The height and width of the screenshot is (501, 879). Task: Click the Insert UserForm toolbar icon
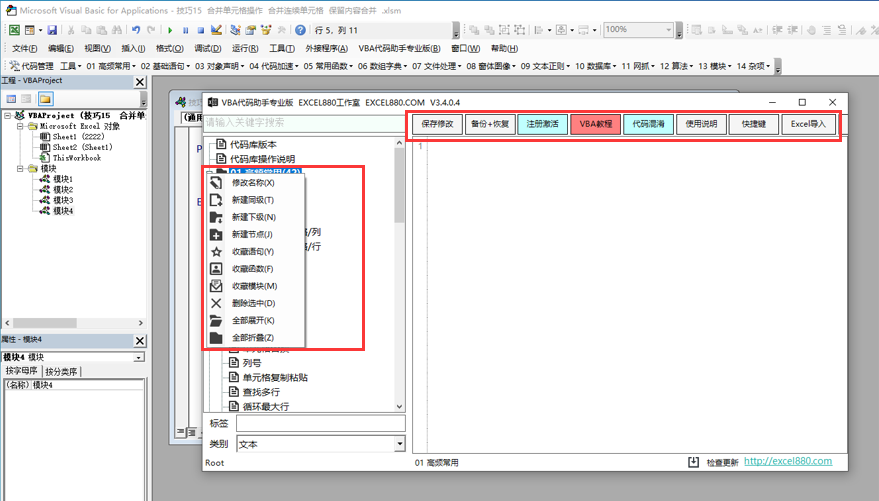coord(30,30)
